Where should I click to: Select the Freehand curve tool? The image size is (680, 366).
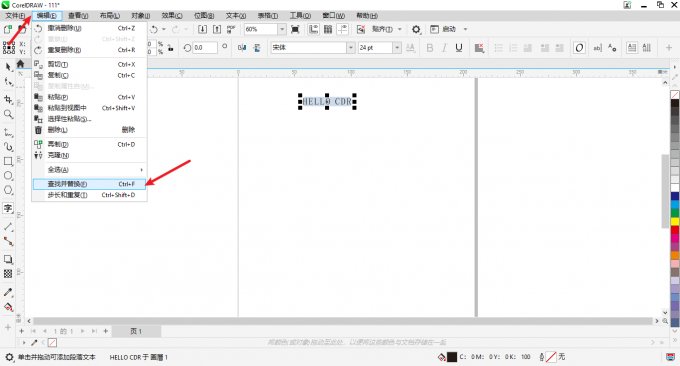click(x=8, y=132)
